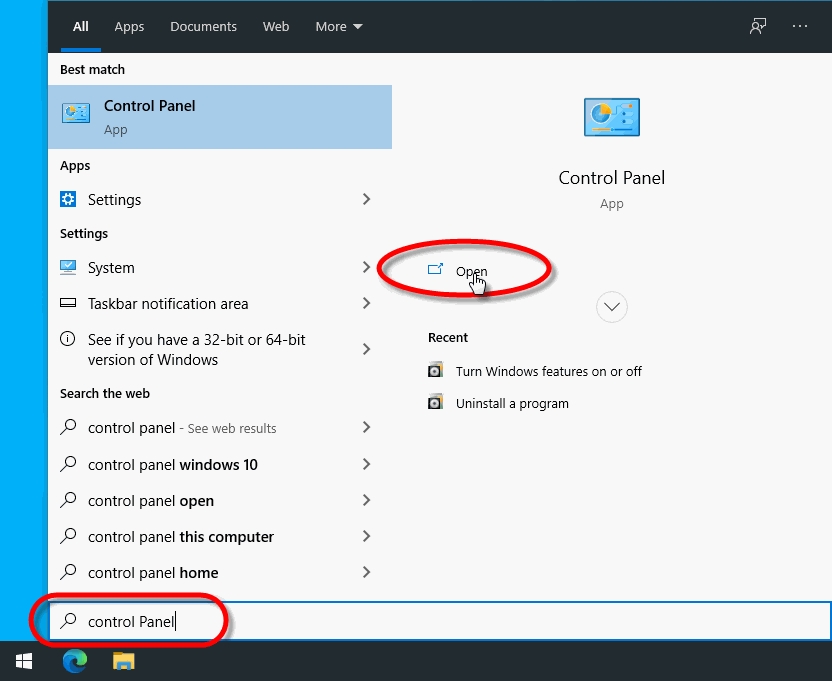This screenshot has height=681, width=832.
Task: Switch to the Documents tab
Action: point(203,27)
